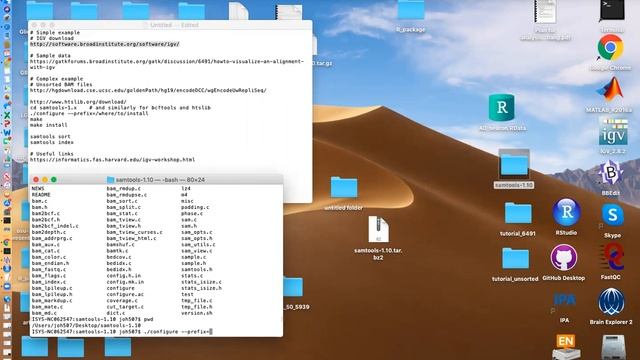Click 'stats_isize.c' in the Terminal listing

click(x=201, y=282)
